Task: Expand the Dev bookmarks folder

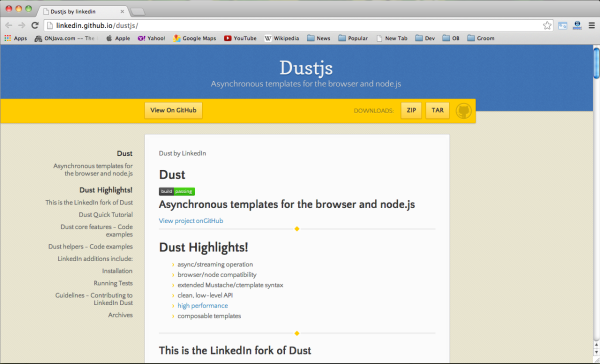Action: tap(425, 38)
